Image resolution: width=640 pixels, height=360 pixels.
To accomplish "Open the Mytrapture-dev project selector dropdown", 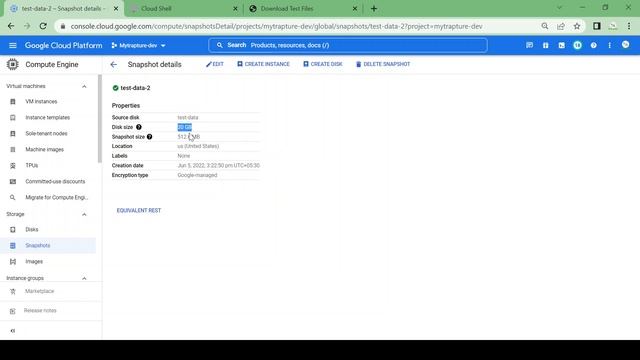I will (x=138, y=45).
